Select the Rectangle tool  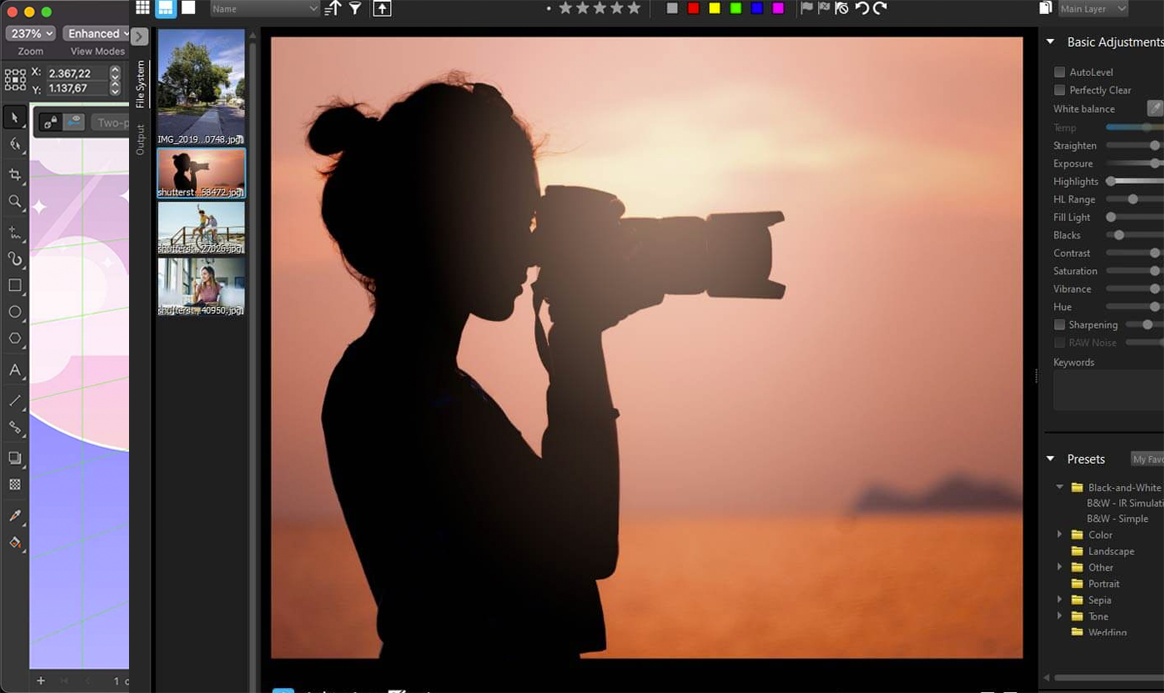[x=14, y=286]
